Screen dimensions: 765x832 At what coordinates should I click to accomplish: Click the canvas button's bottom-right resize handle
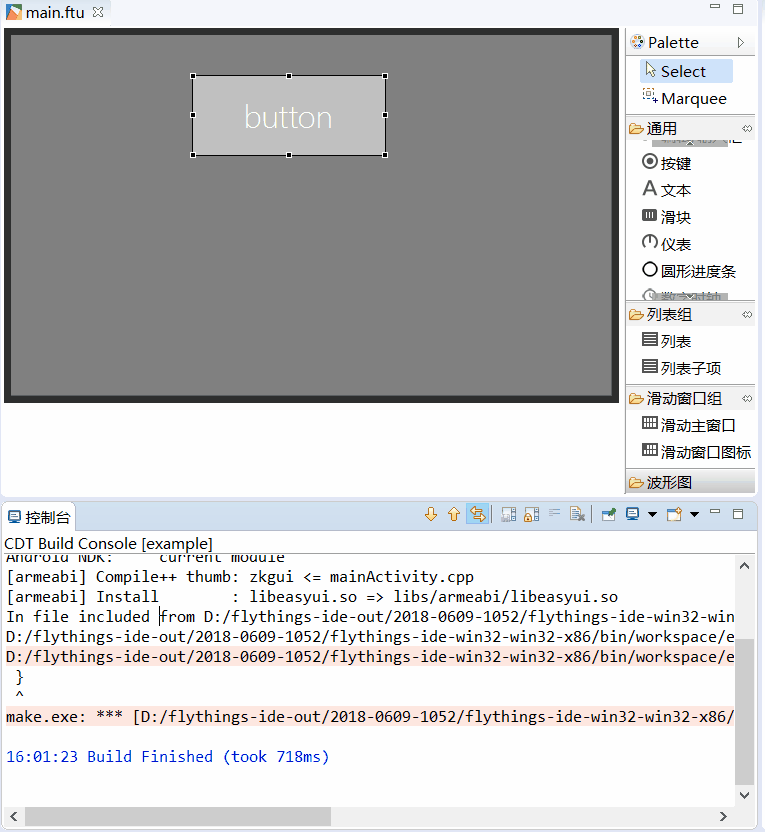385,155
